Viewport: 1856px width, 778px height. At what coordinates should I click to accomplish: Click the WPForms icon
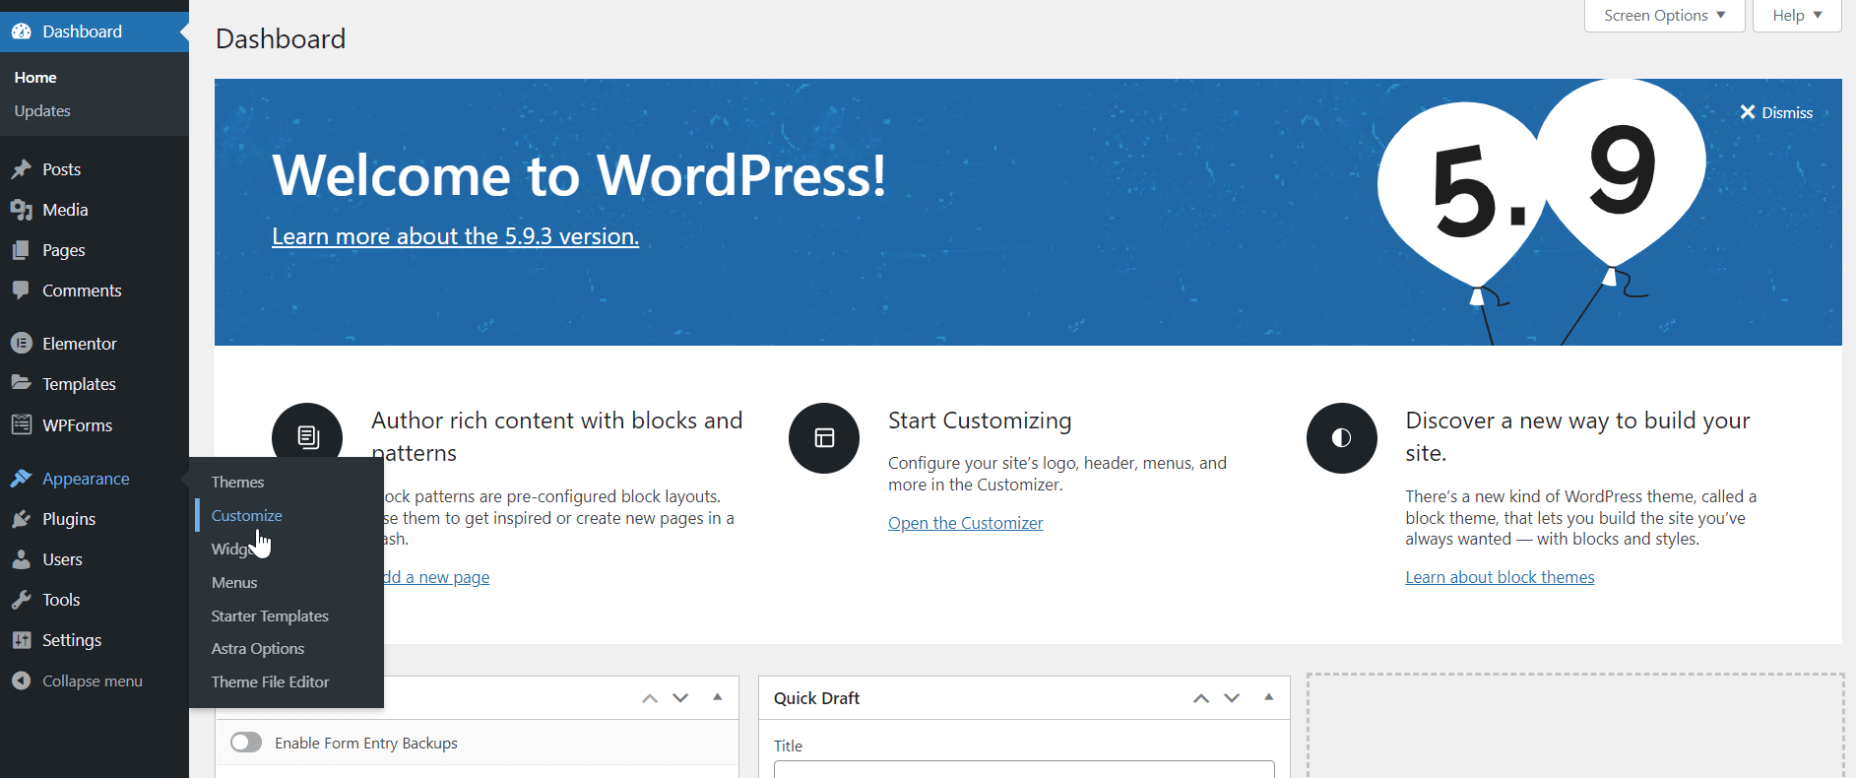pyautogui.click(x=21, y=425)
